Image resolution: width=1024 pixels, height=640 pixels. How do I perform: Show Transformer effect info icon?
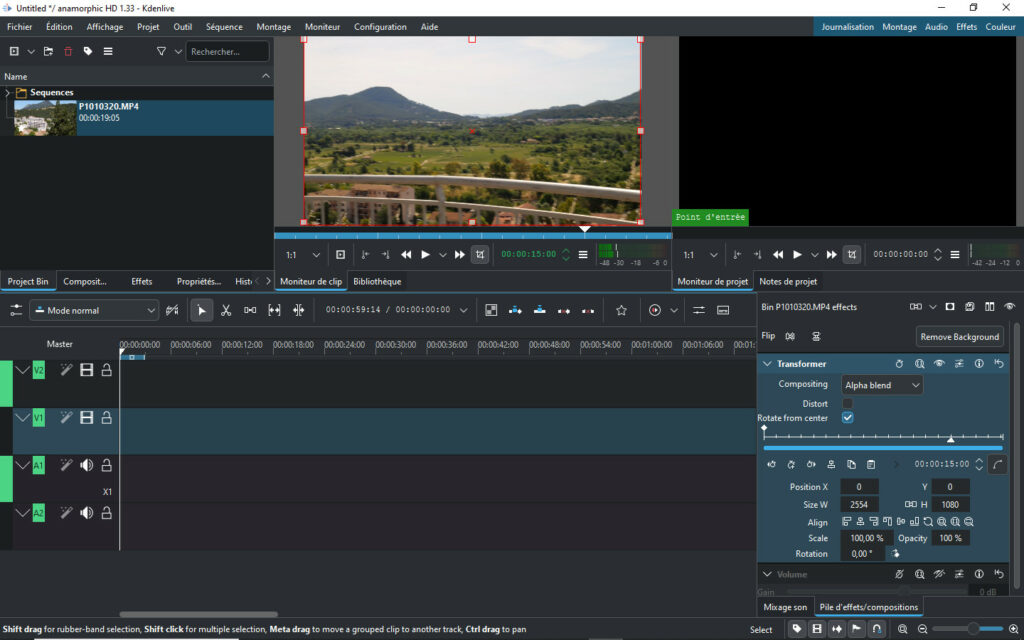[x=979, y=364]
